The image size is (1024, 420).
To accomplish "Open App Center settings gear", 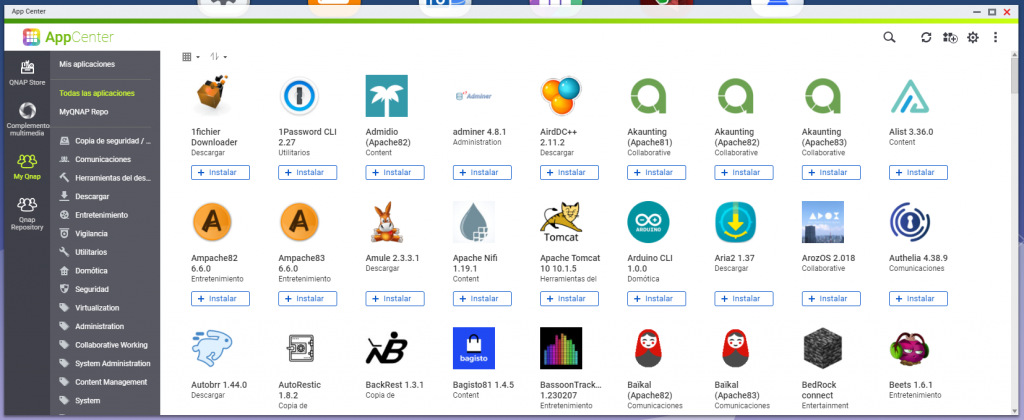I will (972, 37).
